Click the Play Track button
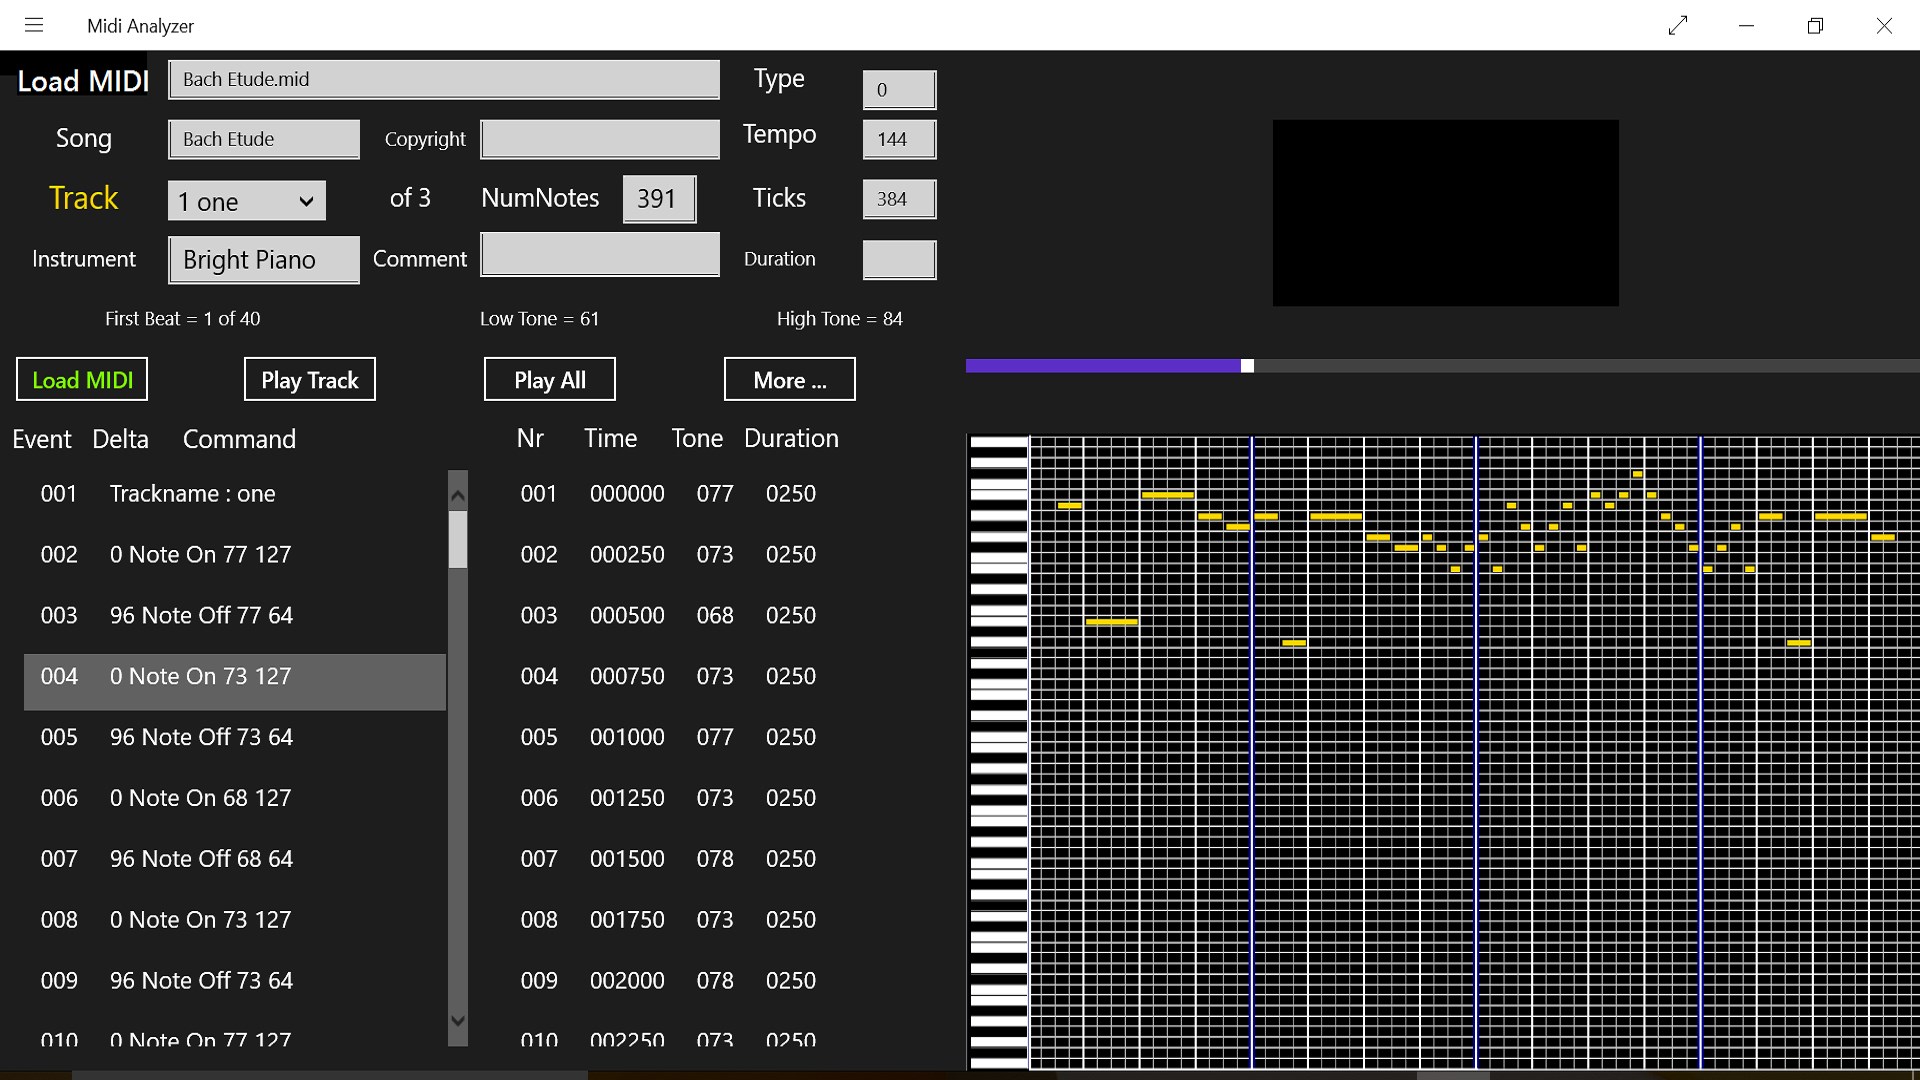Screen dimensions: 1920x1080 coord(310,380)
